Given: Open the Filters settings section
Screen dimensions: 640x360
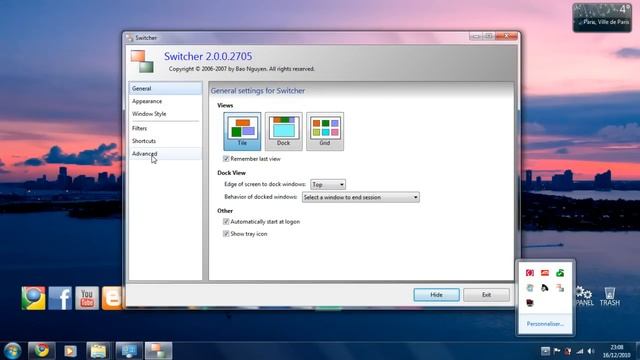Looking at the screenshot, I should 165,128.
